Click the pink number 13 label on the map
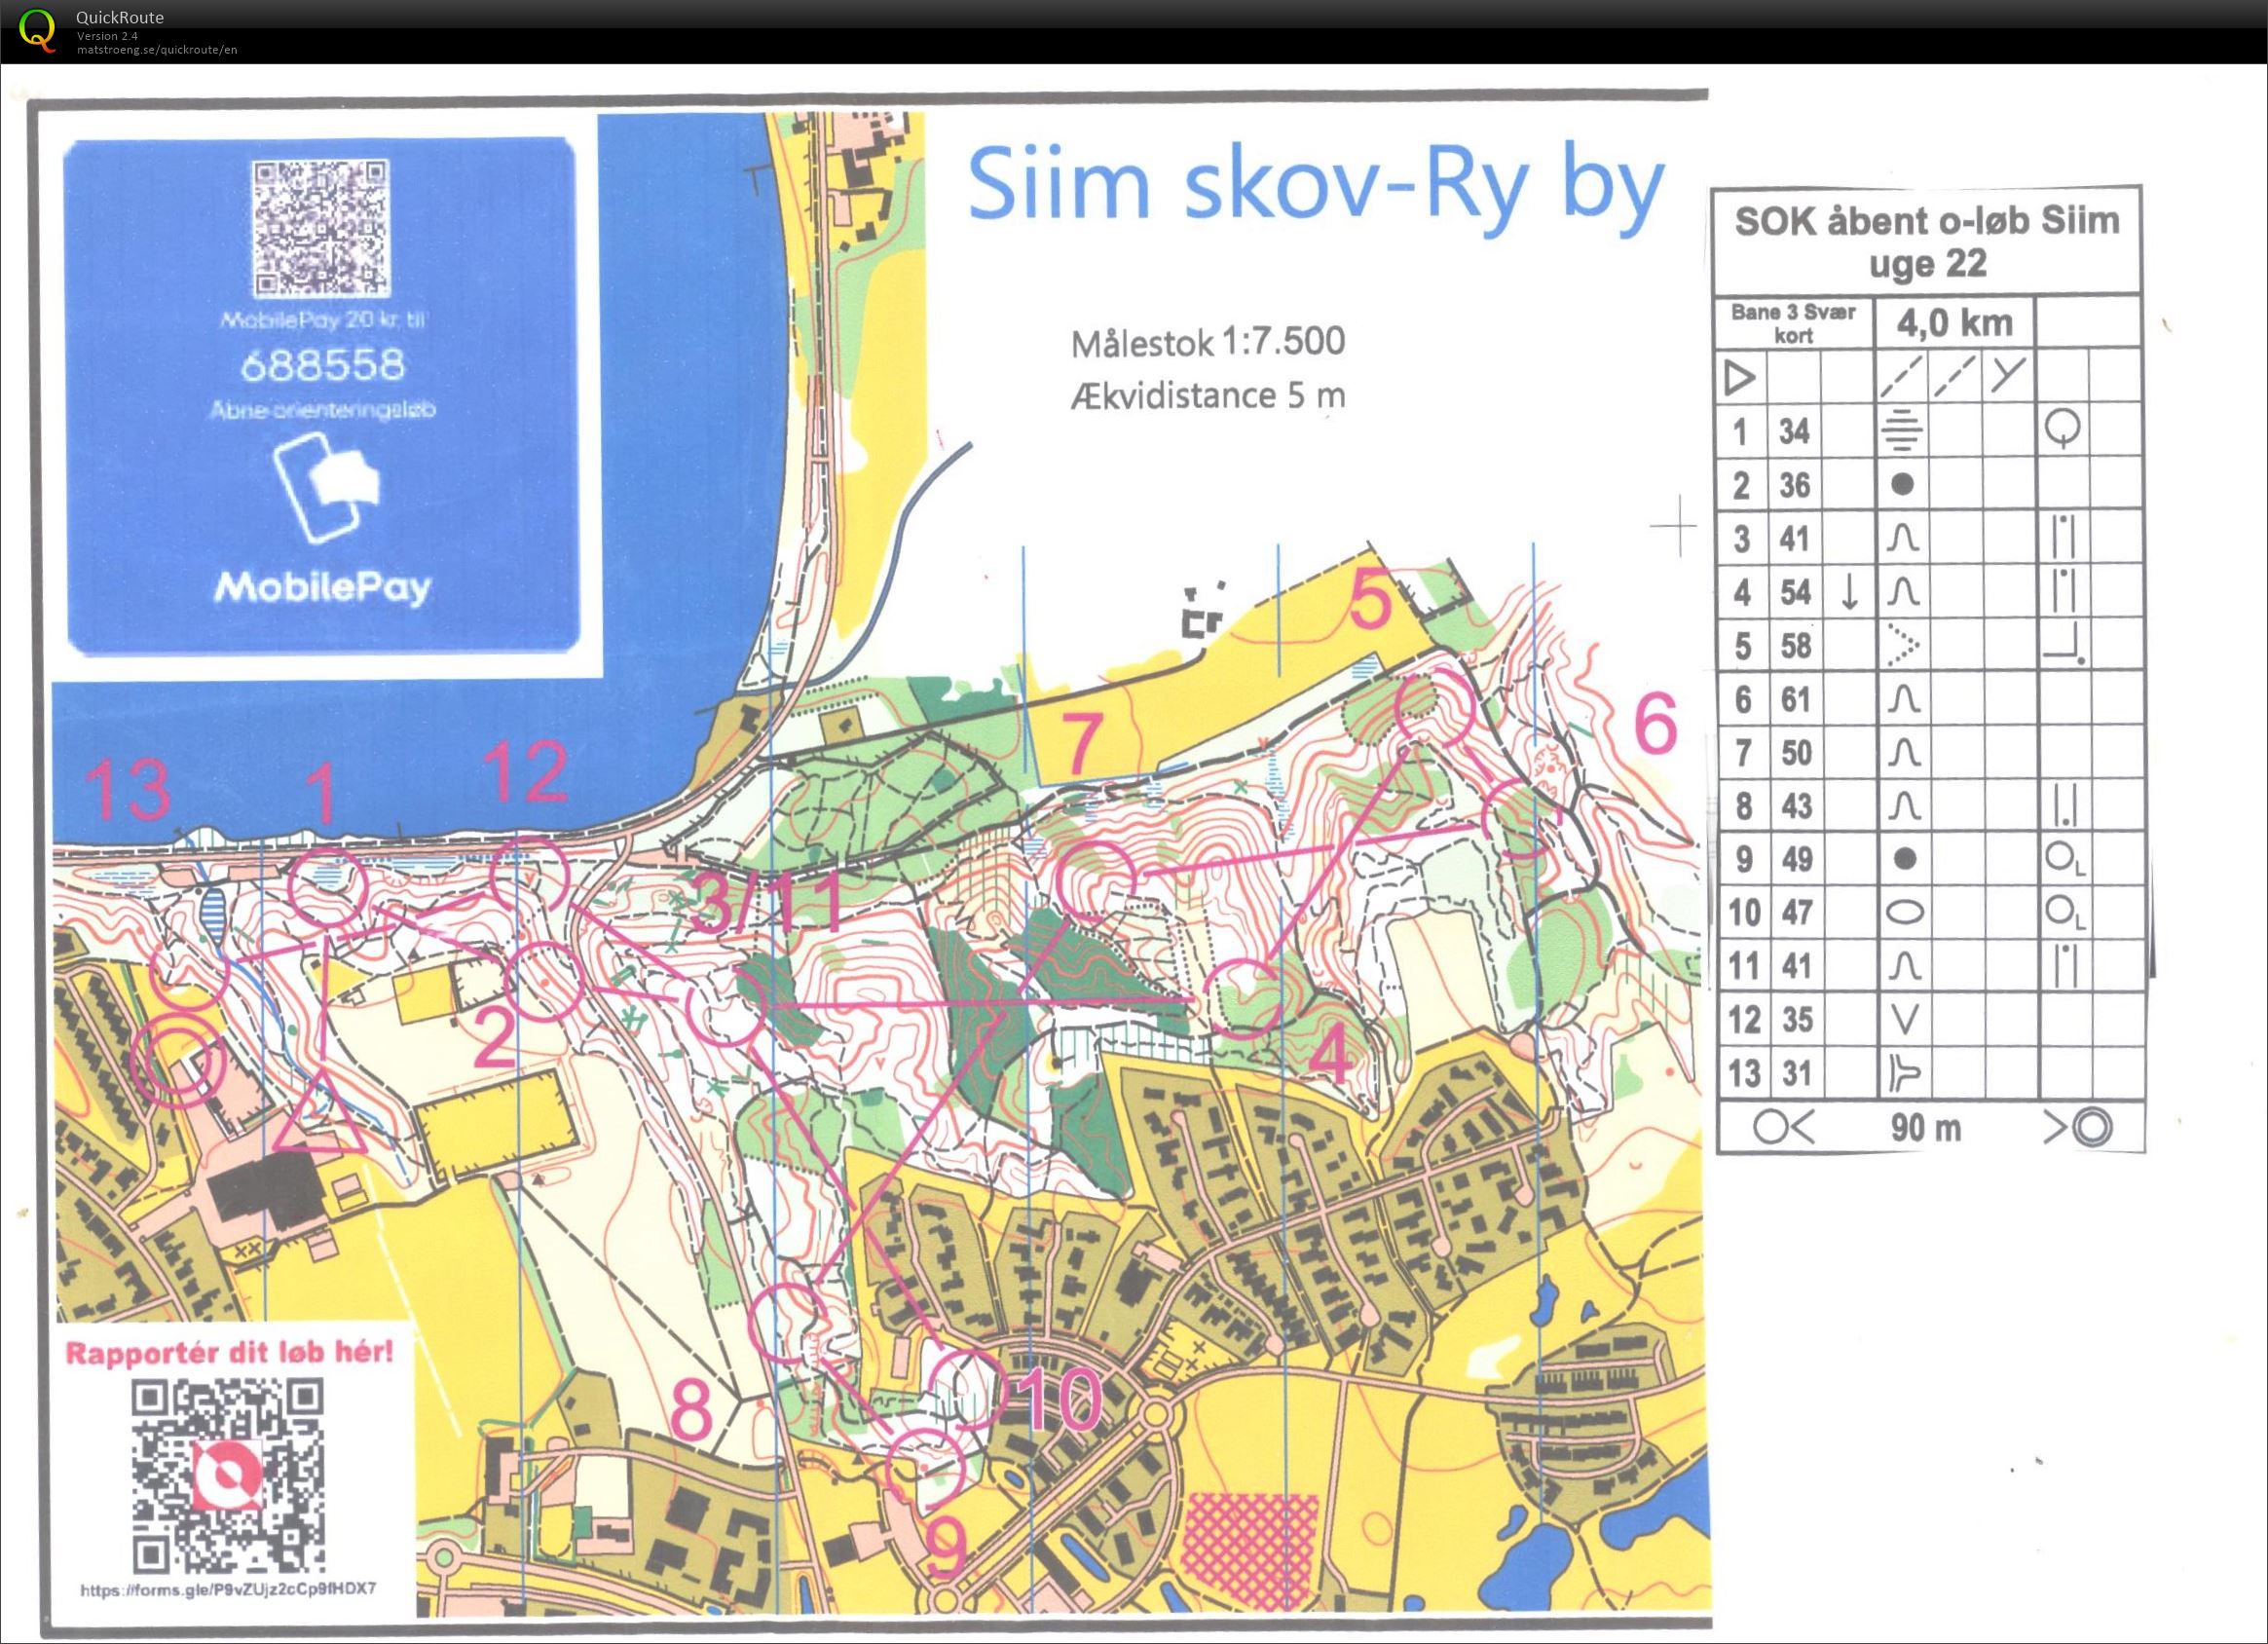The image size is (2268, 1644). point(130,789)
